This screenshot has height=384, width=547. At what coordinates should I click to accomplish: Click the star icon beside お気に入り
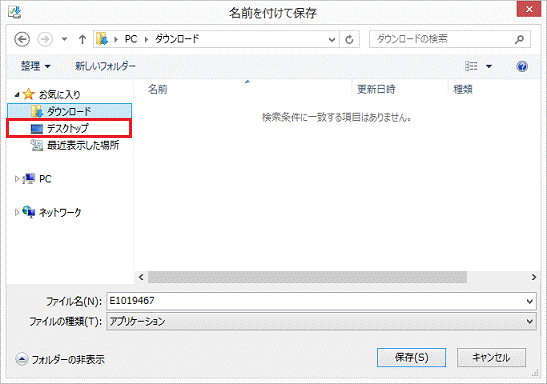point(28,94)
